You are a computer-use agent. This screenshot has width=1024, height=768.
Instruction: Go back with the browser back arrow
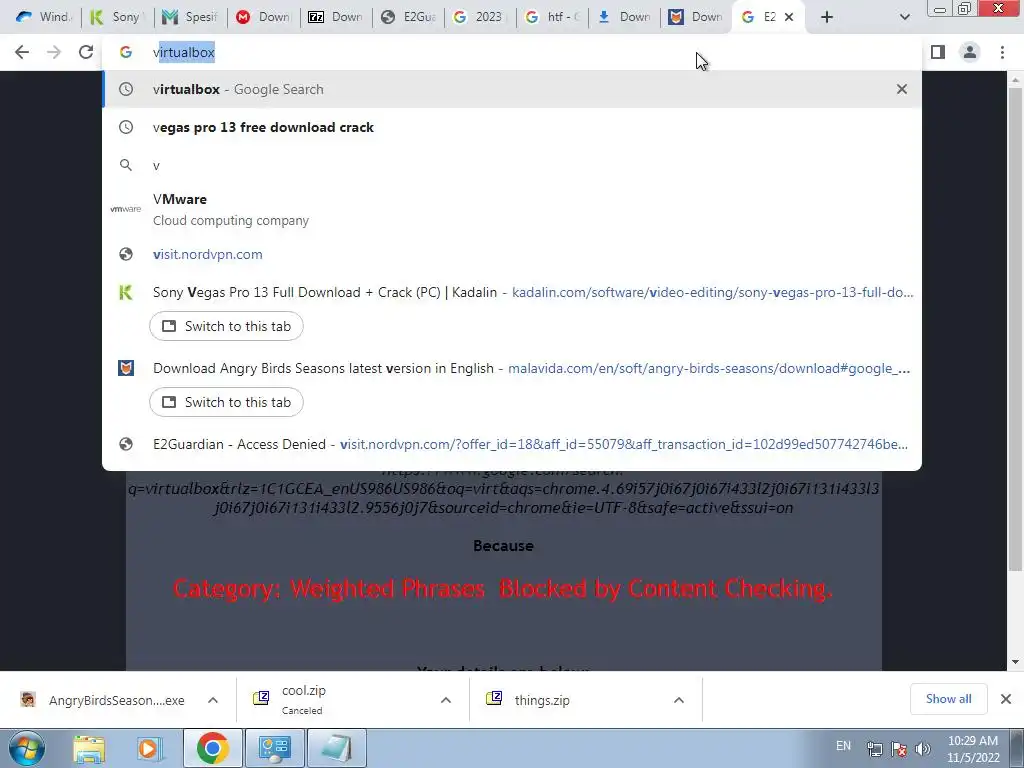click(x=22, y=52)
